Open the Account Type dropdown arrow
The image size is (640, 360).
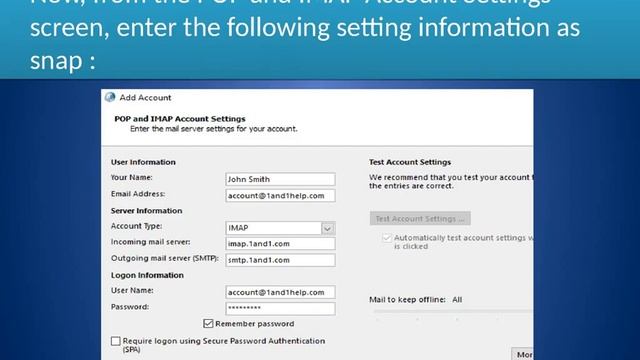pyautogui.click(x=328, y=228)
